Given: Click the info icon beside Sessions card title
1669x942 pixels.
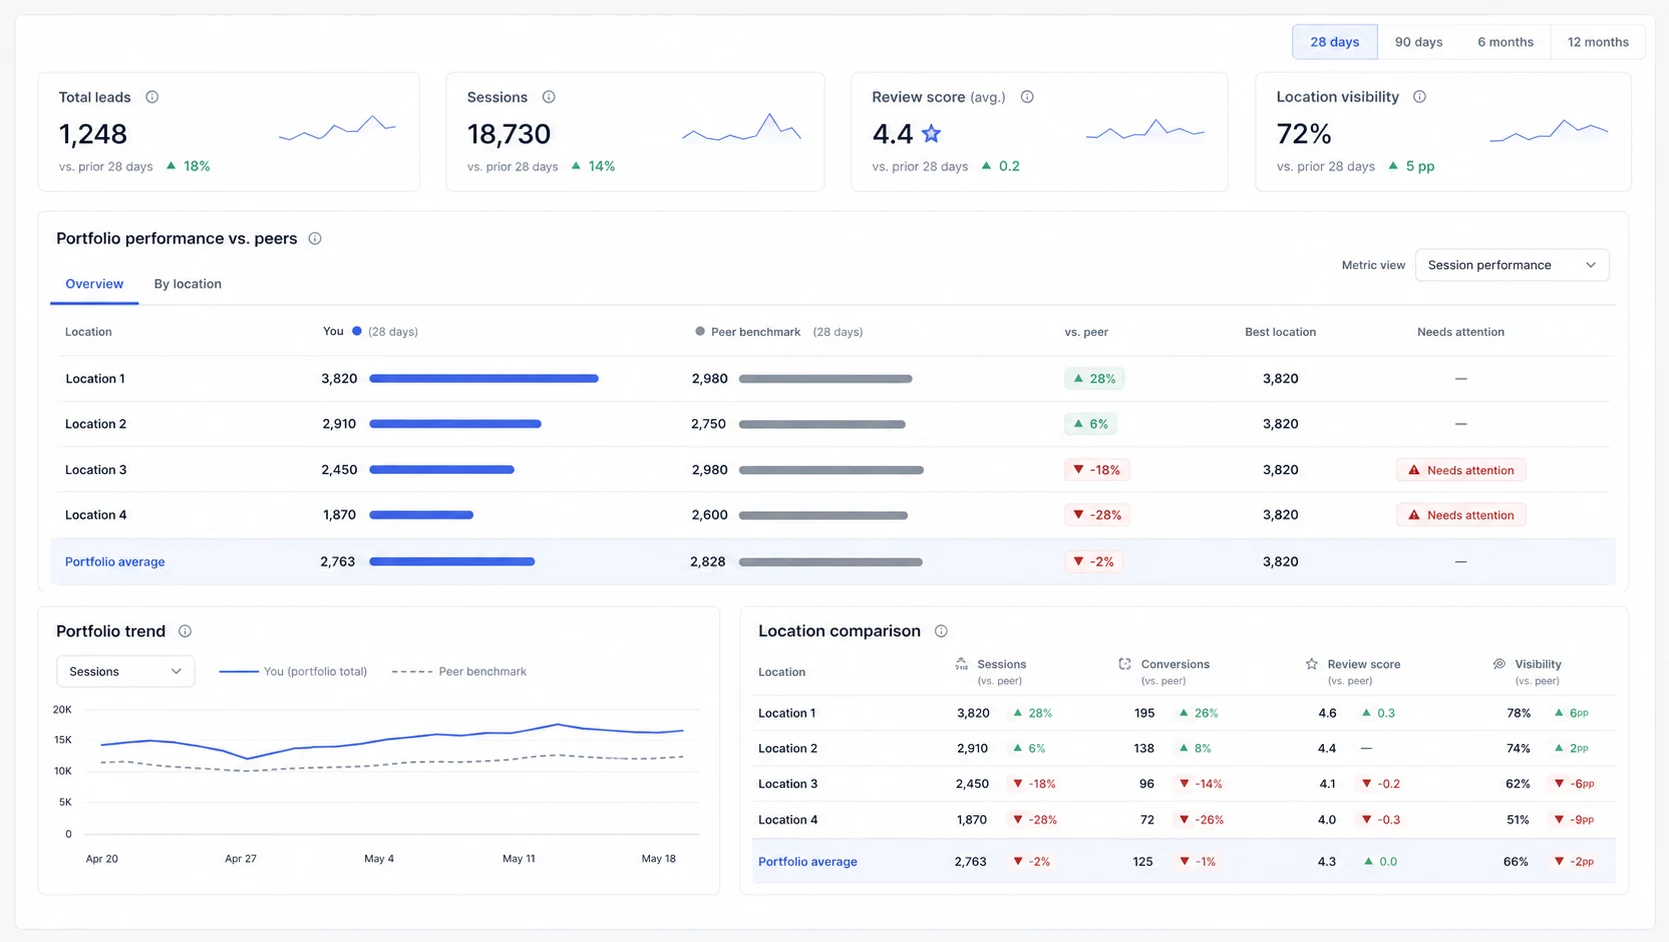Looking at the screenshot, I should pos(548,97).
